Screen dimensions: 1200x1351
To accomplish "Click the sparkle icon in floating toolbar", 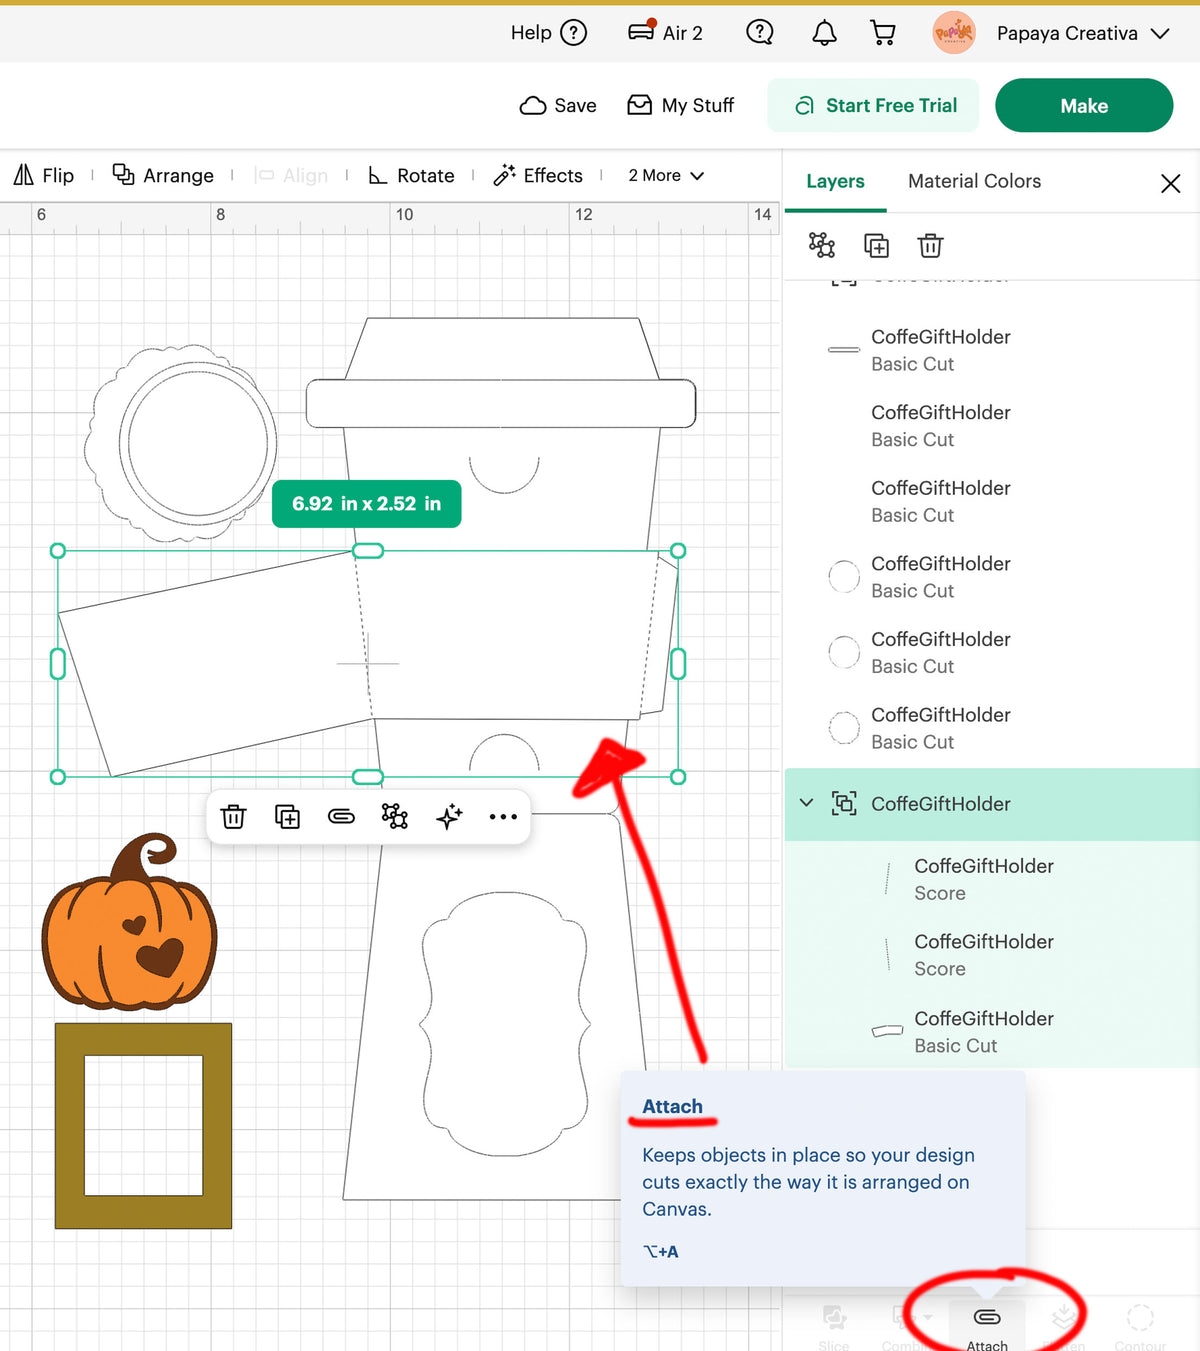I will tap(449, 817).
